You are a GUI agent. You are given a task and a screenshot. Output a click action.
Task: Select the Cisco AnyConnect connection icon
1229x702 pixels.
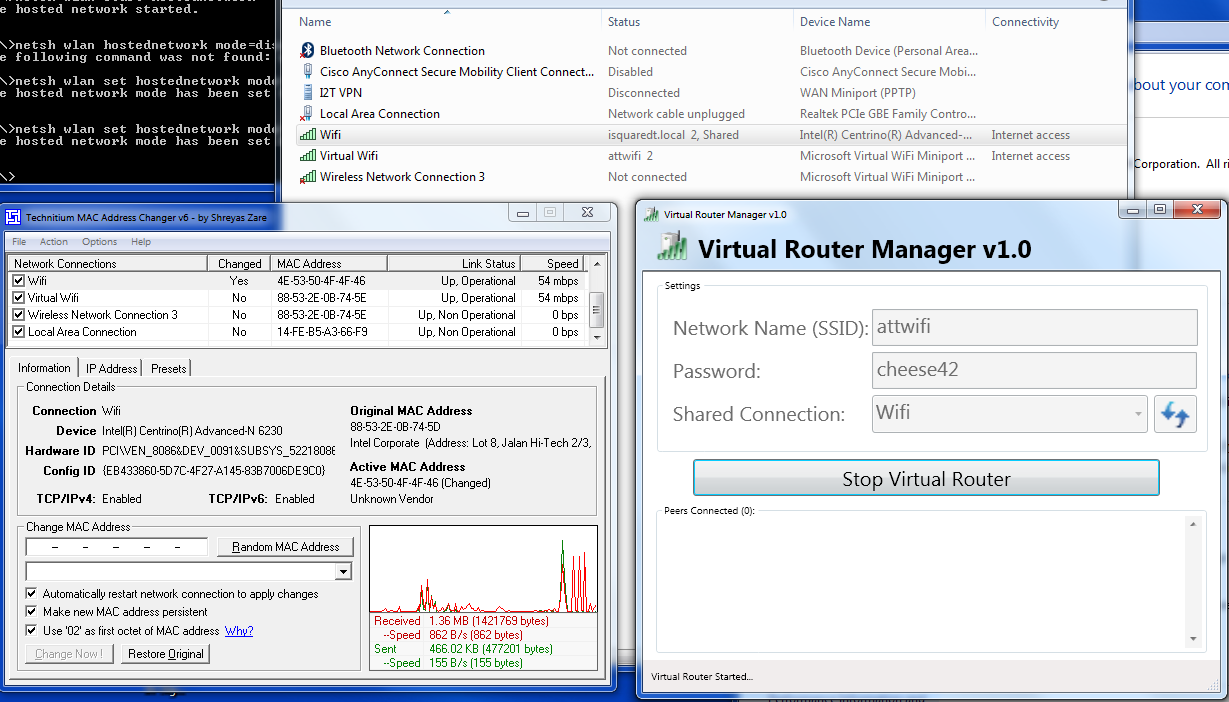(x=307, y=72)
